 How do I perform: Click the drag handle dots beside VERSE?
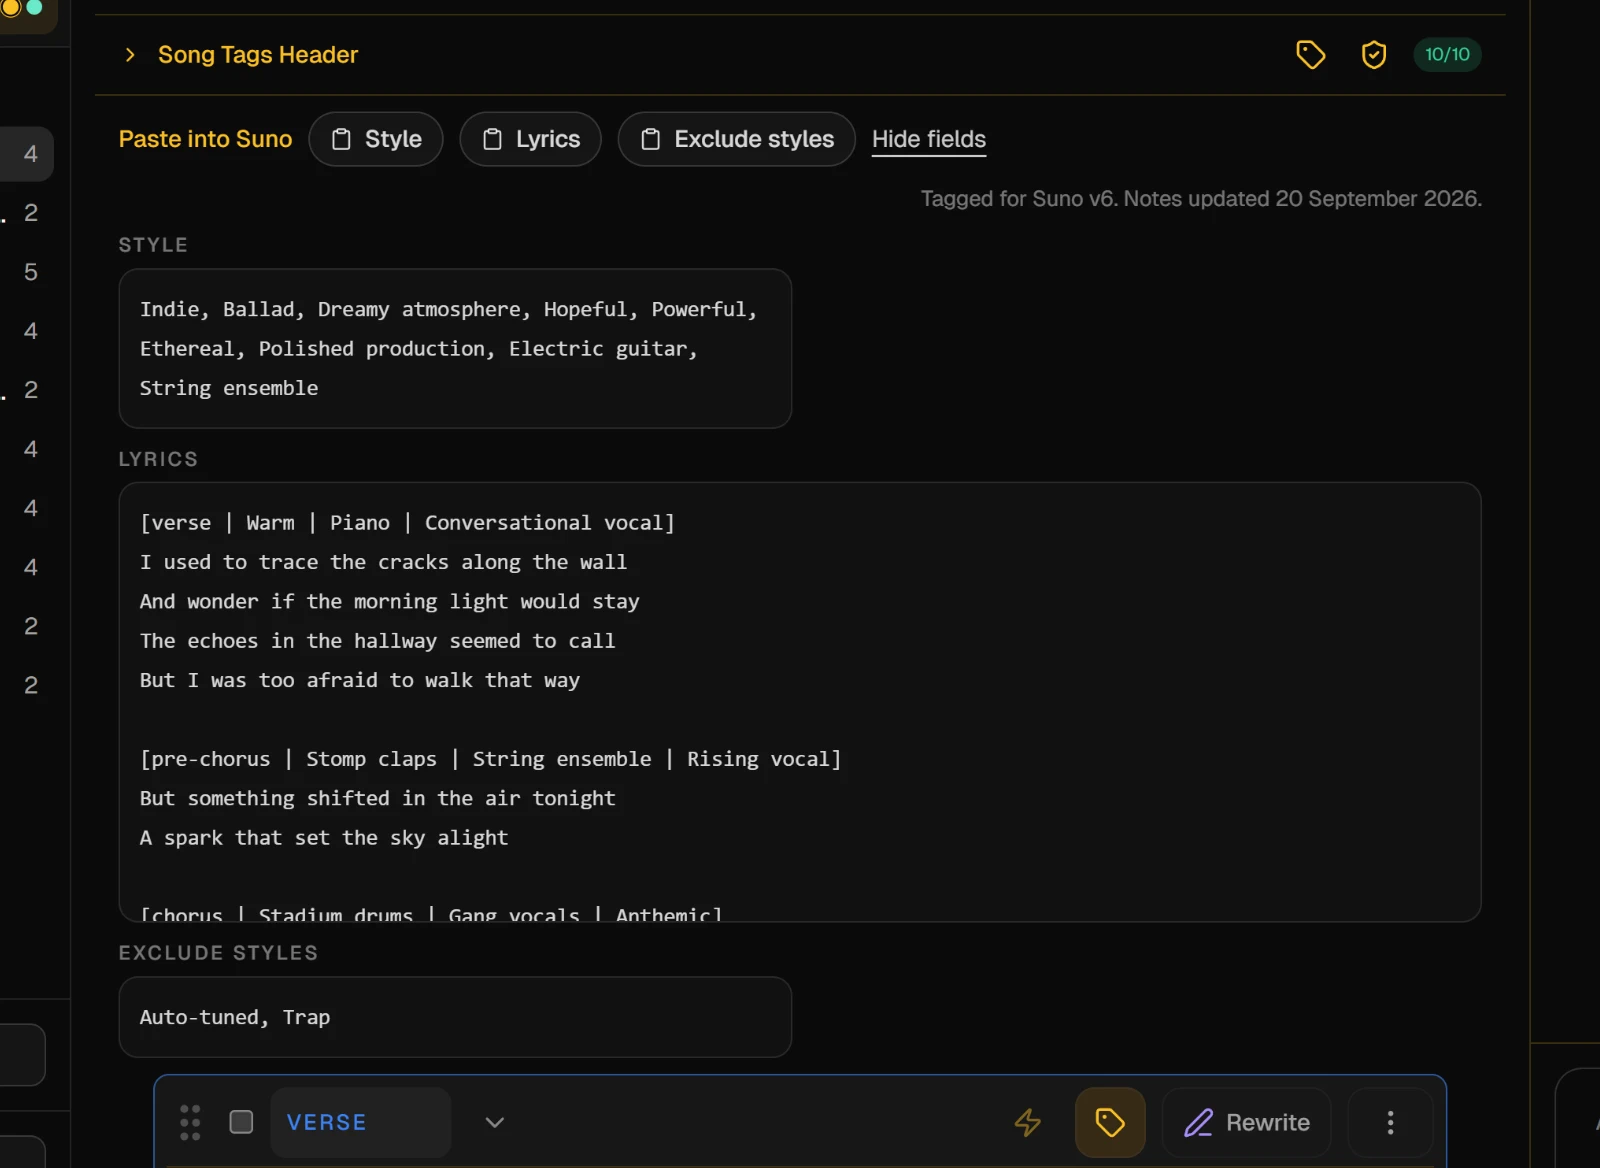(x=190, y=1122)
